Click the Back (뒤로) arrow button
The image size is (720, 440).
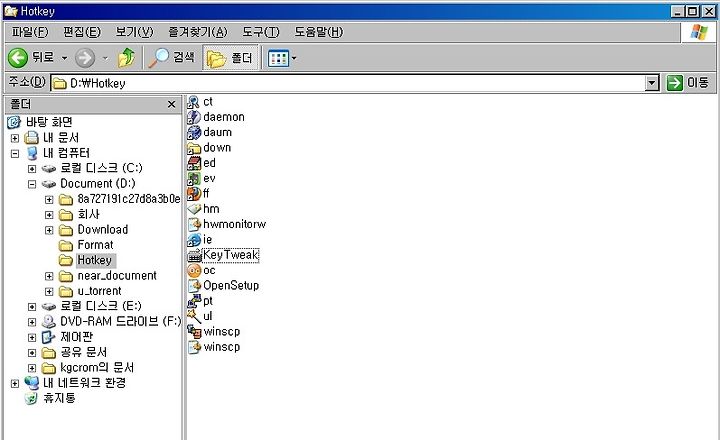pos(30,58)
